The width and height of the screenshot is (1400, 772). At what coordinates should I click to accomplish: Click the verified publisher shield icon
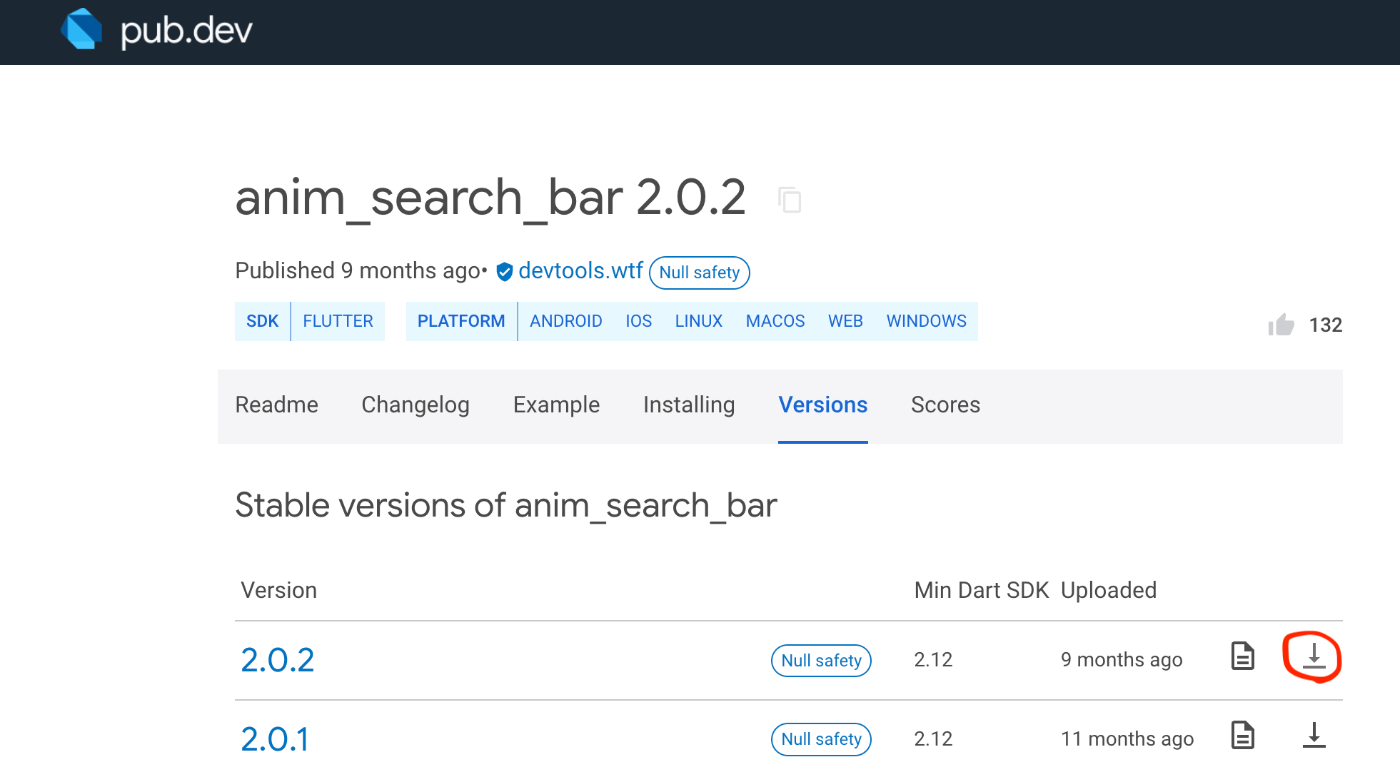504,271
